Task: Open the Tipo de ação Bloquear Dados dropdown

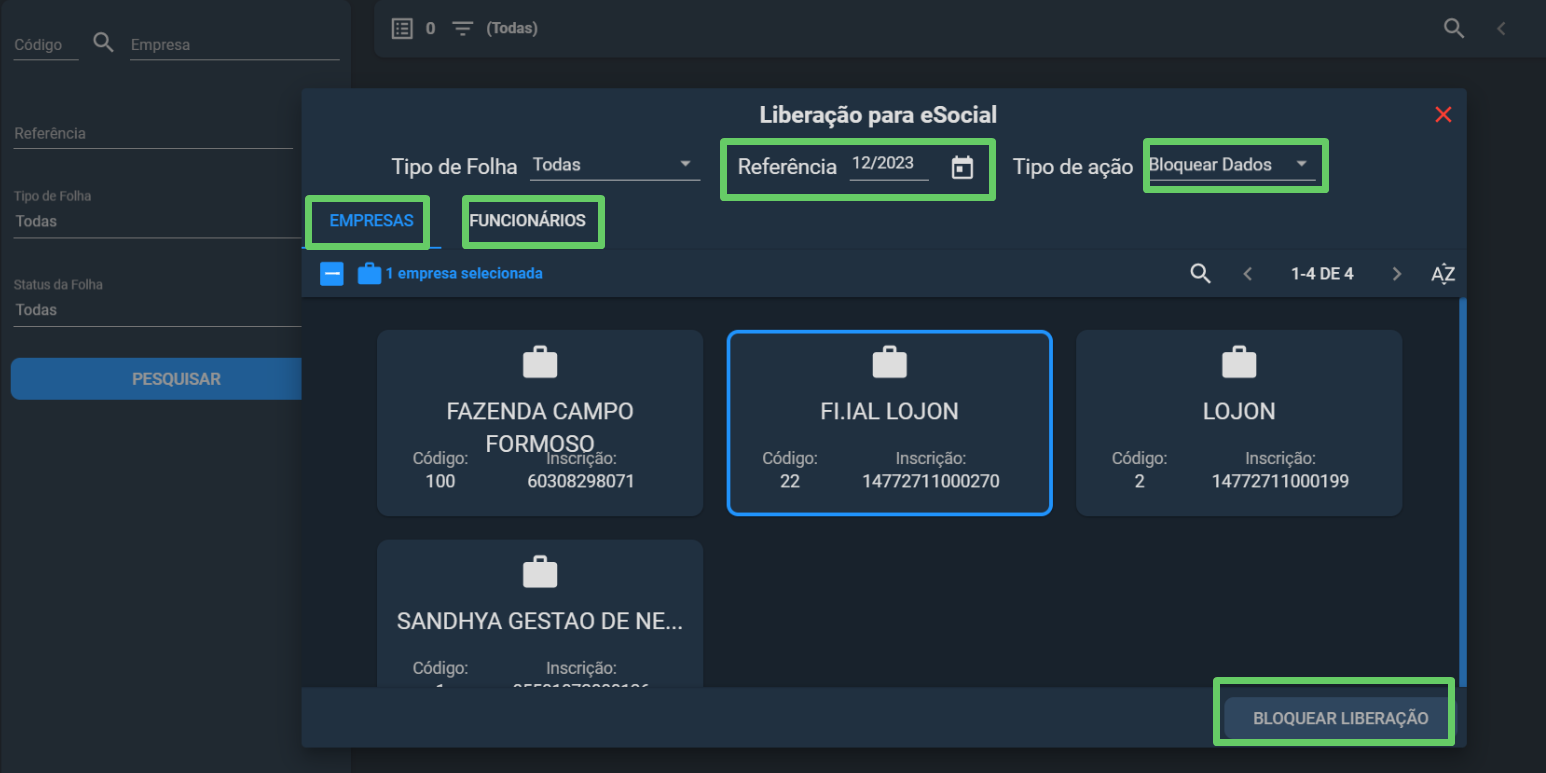Action: coord(1231,165)
